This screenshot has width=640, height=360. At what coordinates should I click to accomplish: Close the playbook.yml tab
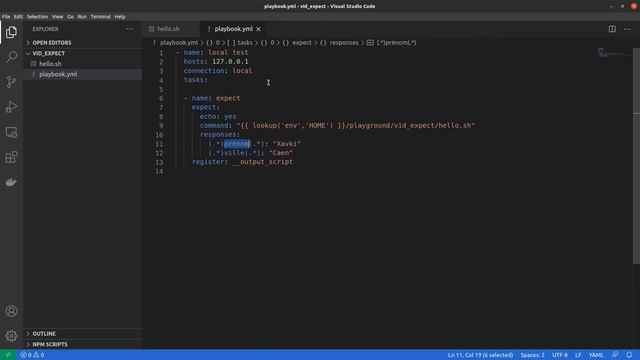coord(258,29)
